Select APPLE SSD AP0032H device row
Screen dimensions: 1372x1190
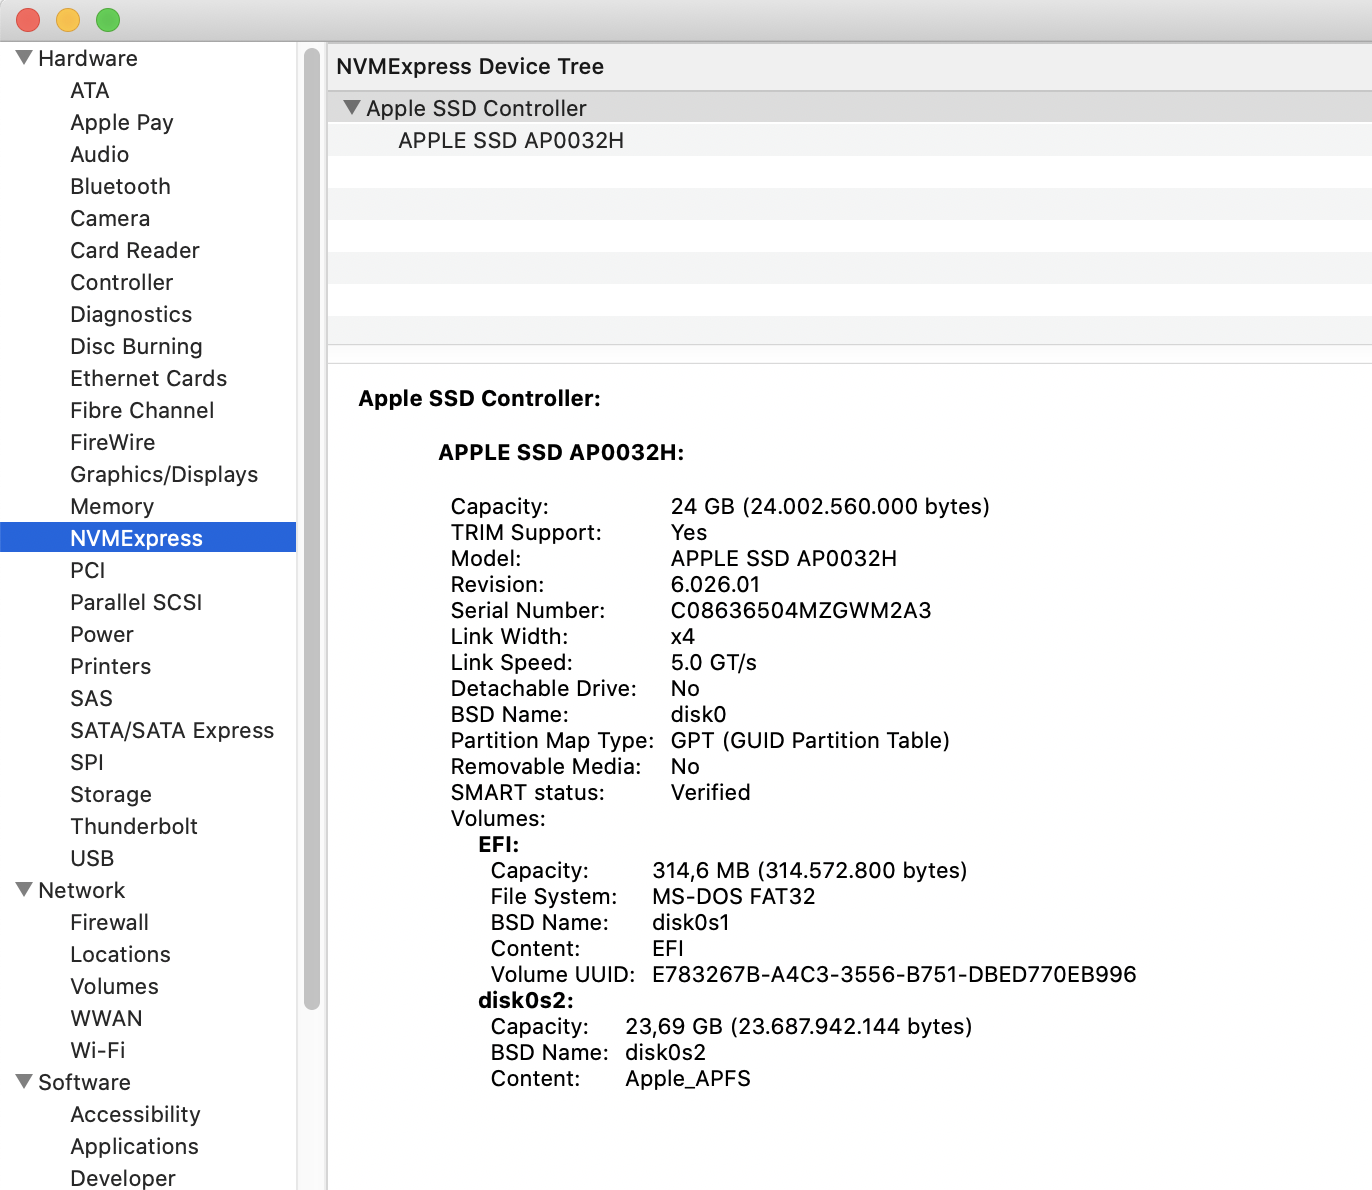850,140
